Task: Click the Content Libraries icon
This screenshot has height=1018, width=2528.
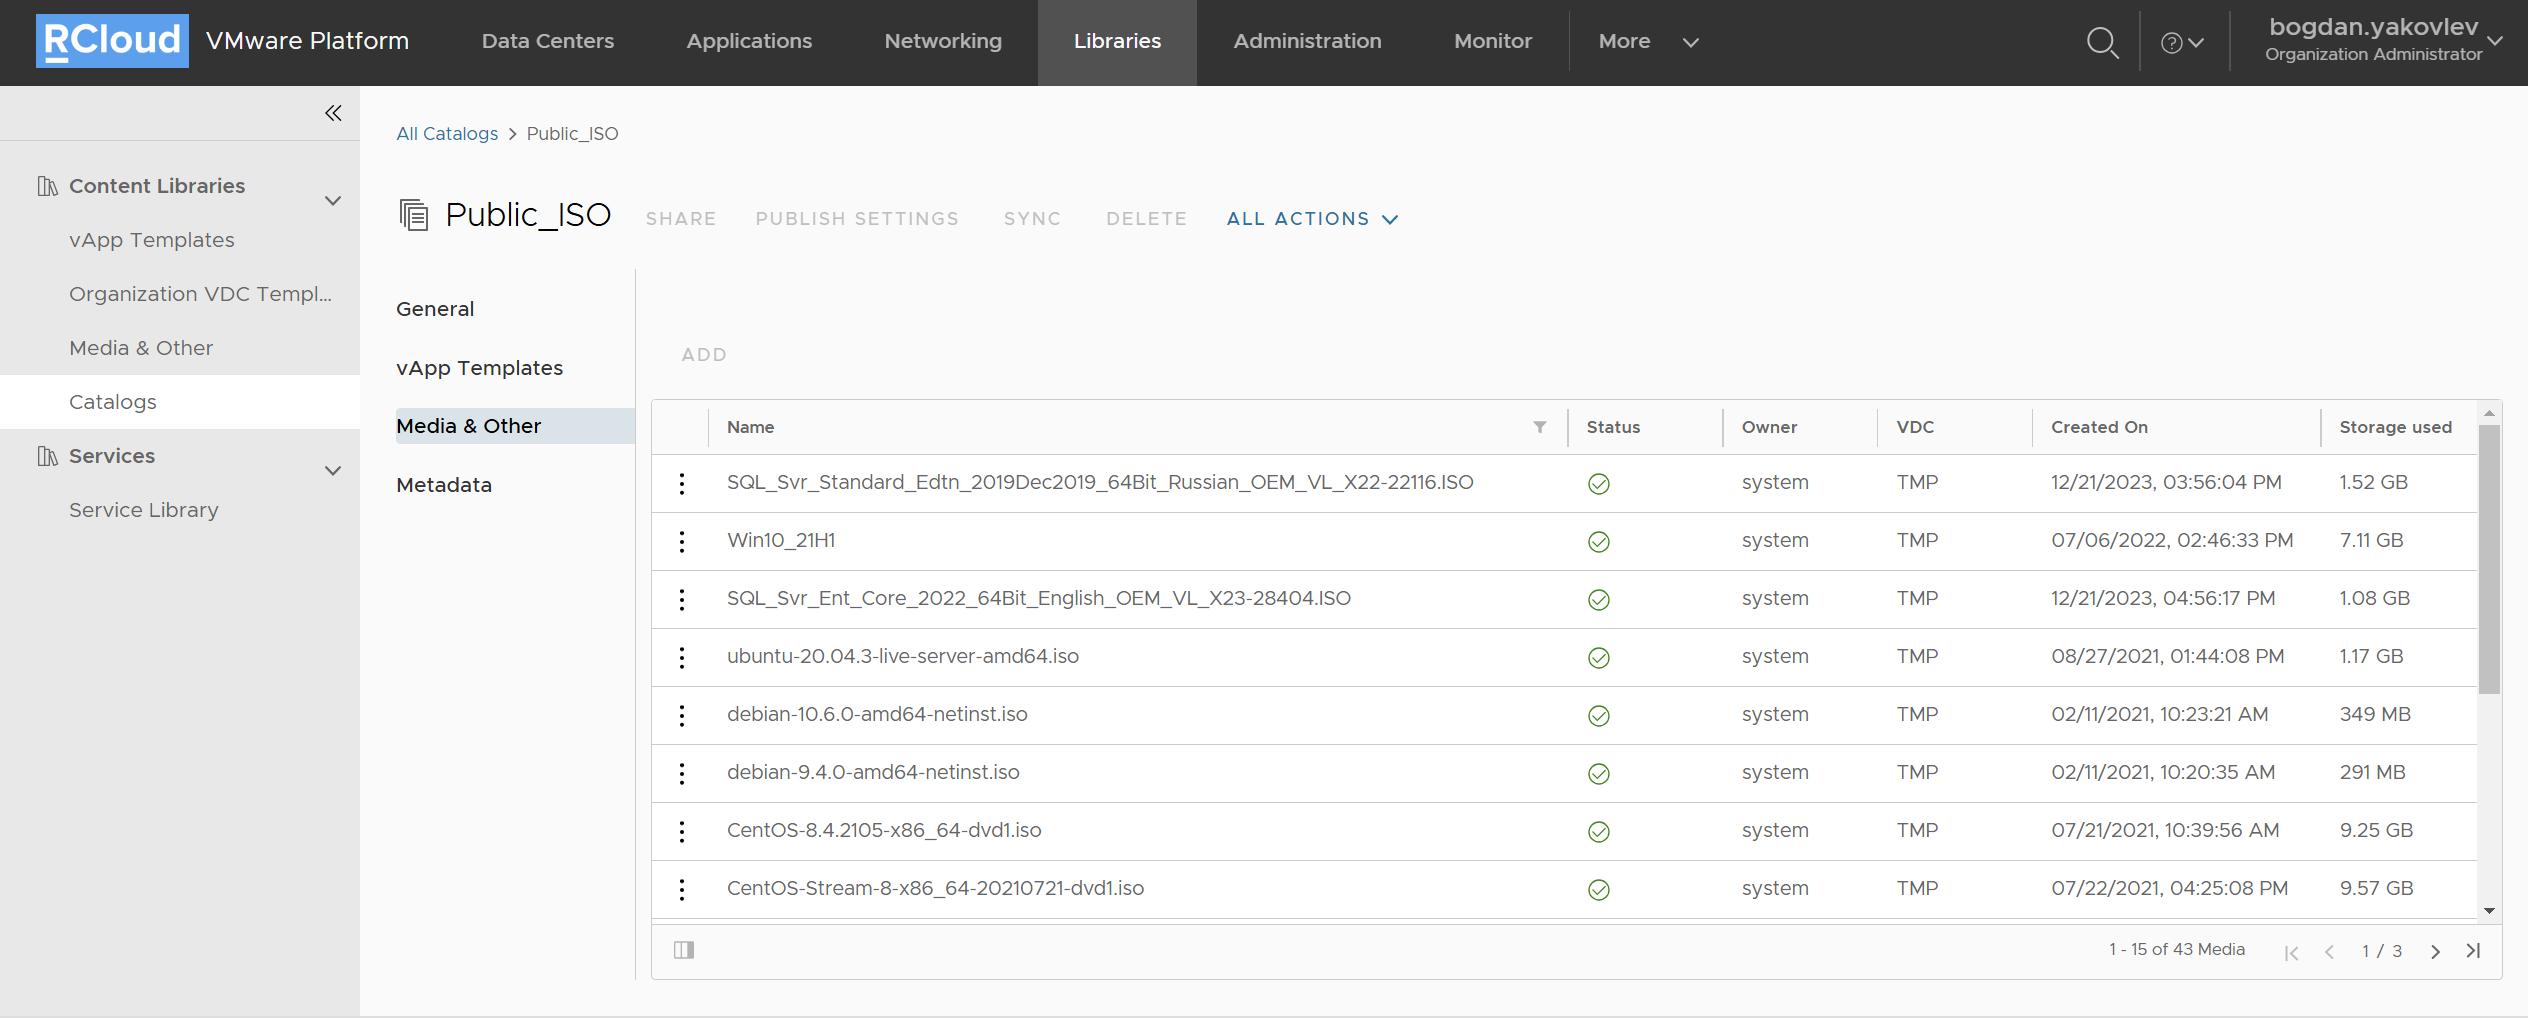Action: coord(47,186)
